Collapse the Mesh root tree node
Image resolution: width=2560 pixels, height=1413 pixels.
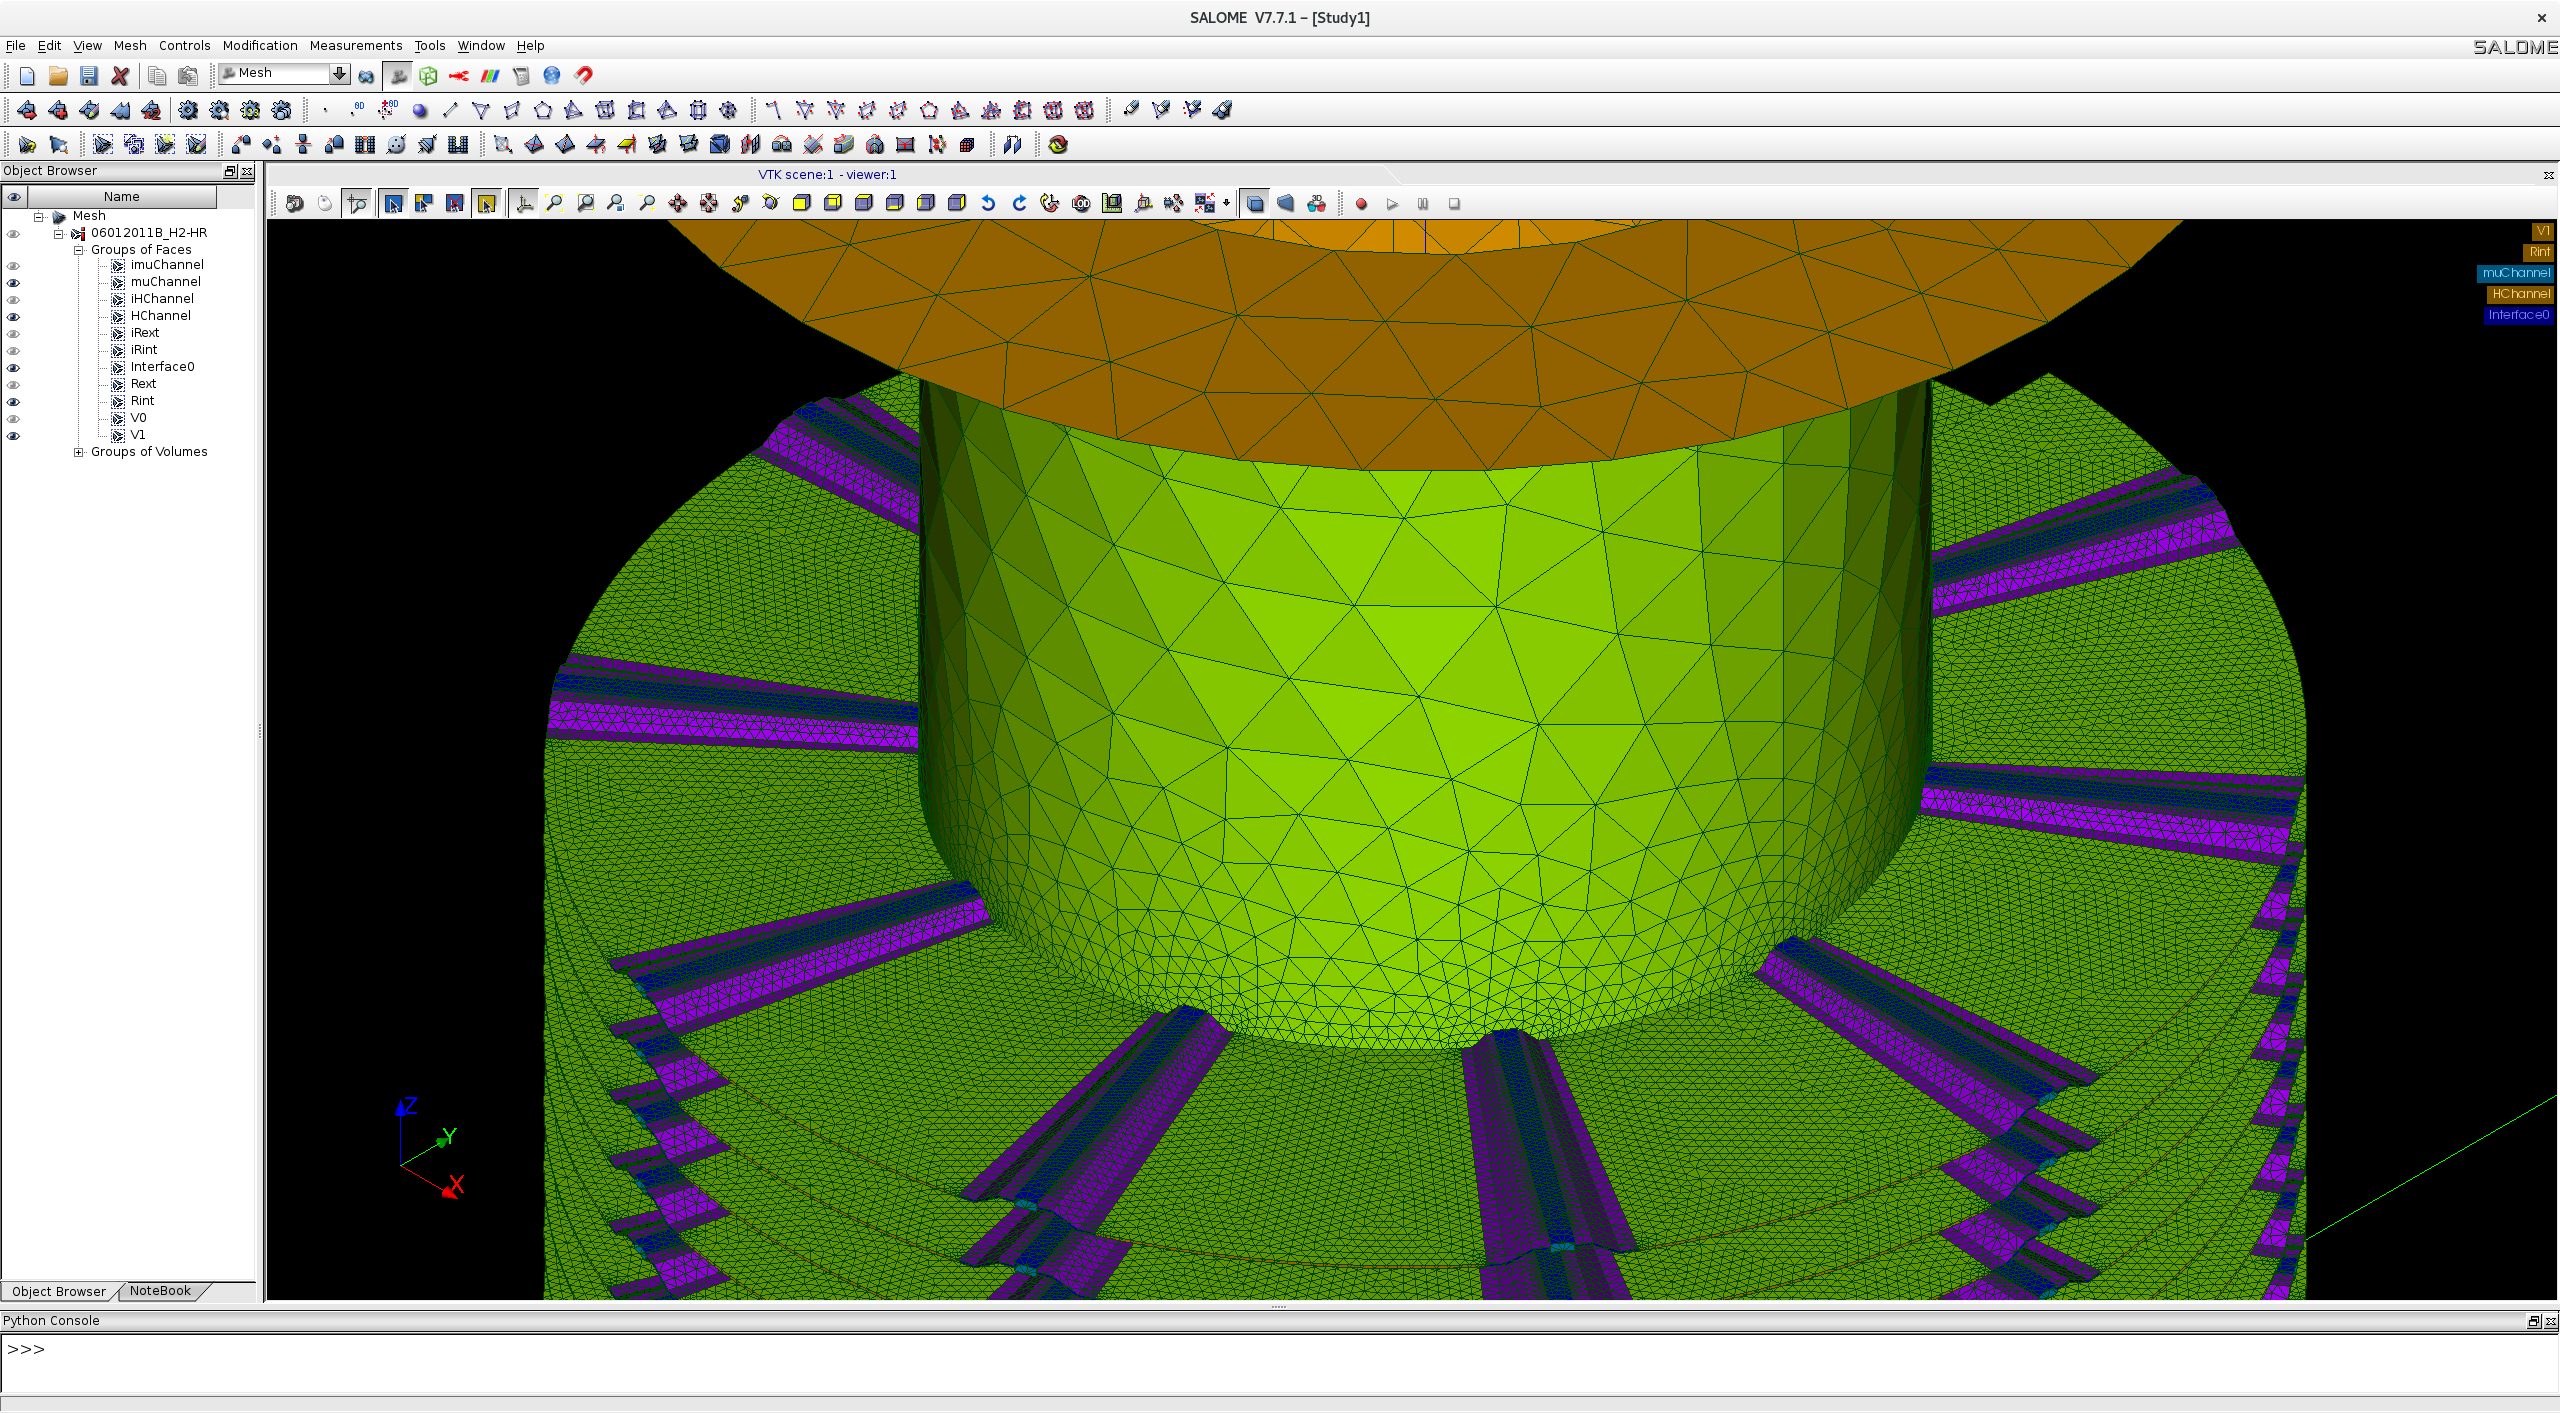pyautogui.click(x=39, y=217)
